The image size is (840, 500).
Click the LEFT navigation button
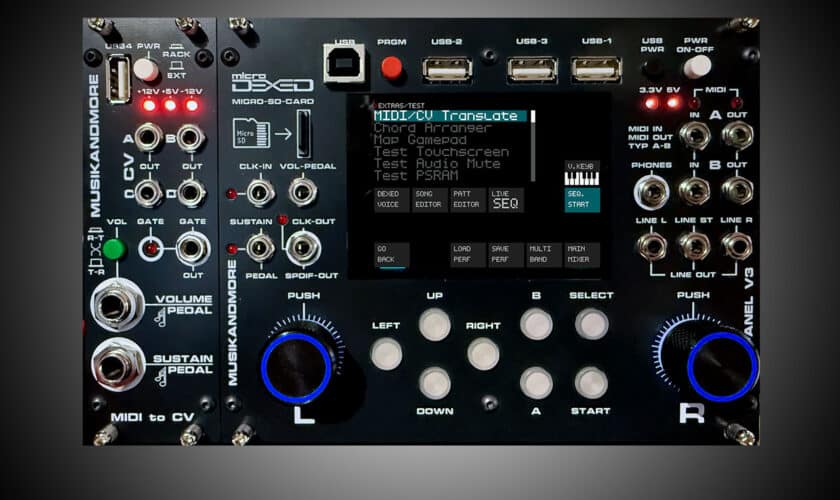[386, 354]
